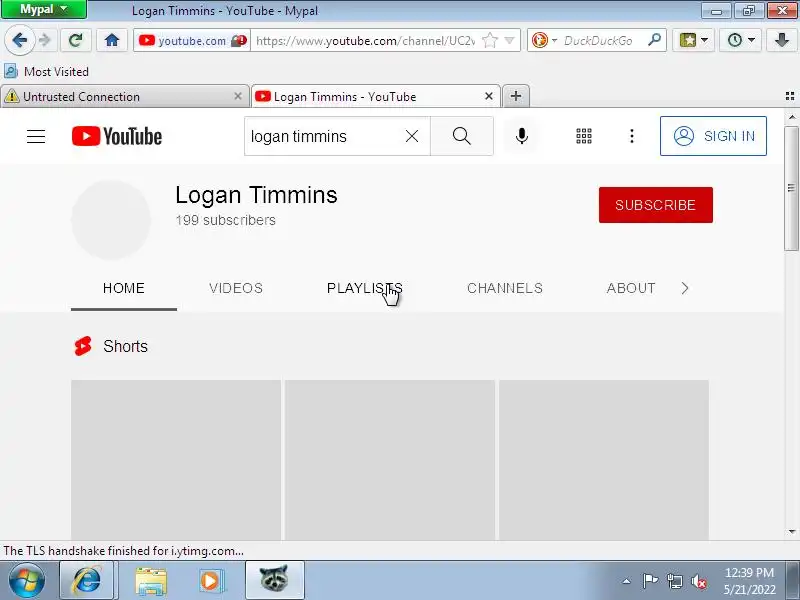Open the browser home page icon

112,40
